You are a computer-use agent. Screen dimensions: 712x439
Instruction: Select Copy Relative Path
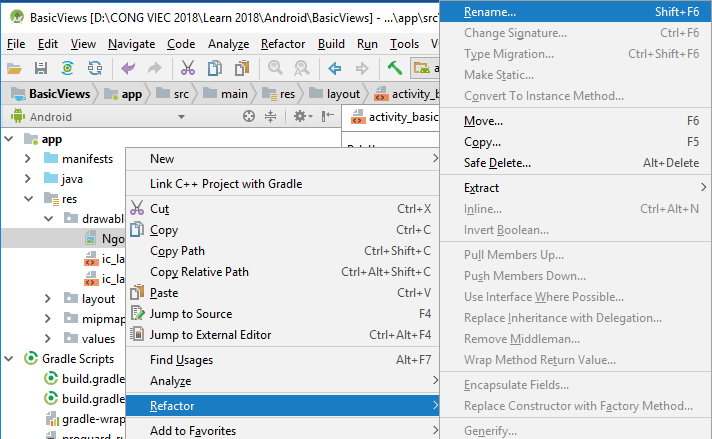tap(282, 272)
